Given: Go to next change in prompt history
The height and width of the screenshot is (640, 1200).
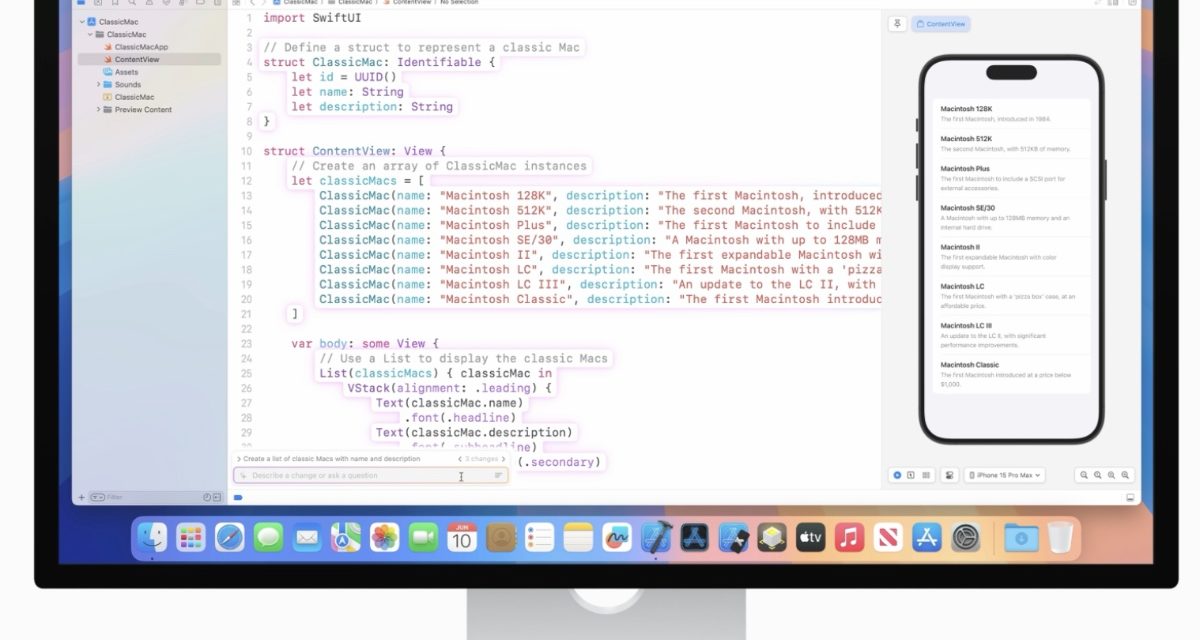Looking at the screenshot, I should point(503,459).
